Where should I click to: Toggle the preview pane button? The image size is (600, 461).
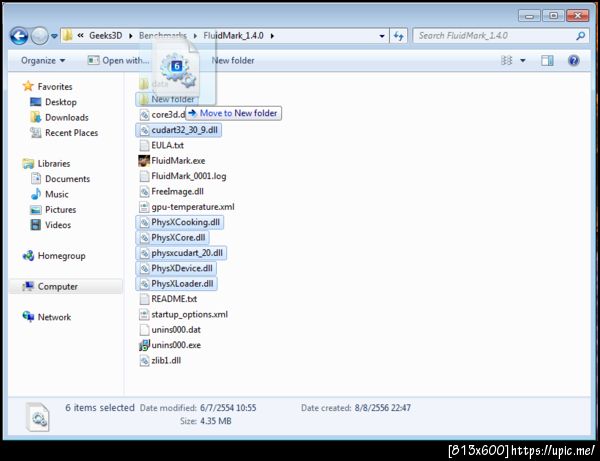tap(547, 60)
